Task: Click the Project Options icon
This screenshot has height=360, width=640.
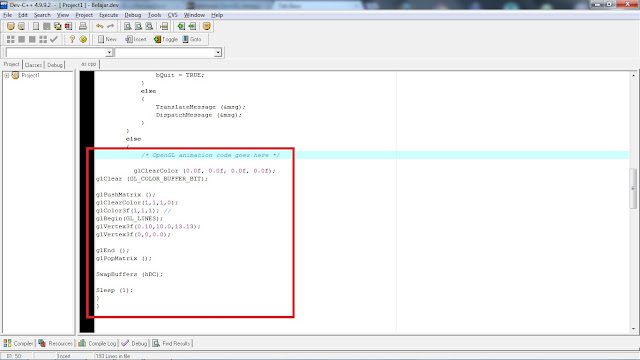Action: click(x=207, y=26)
